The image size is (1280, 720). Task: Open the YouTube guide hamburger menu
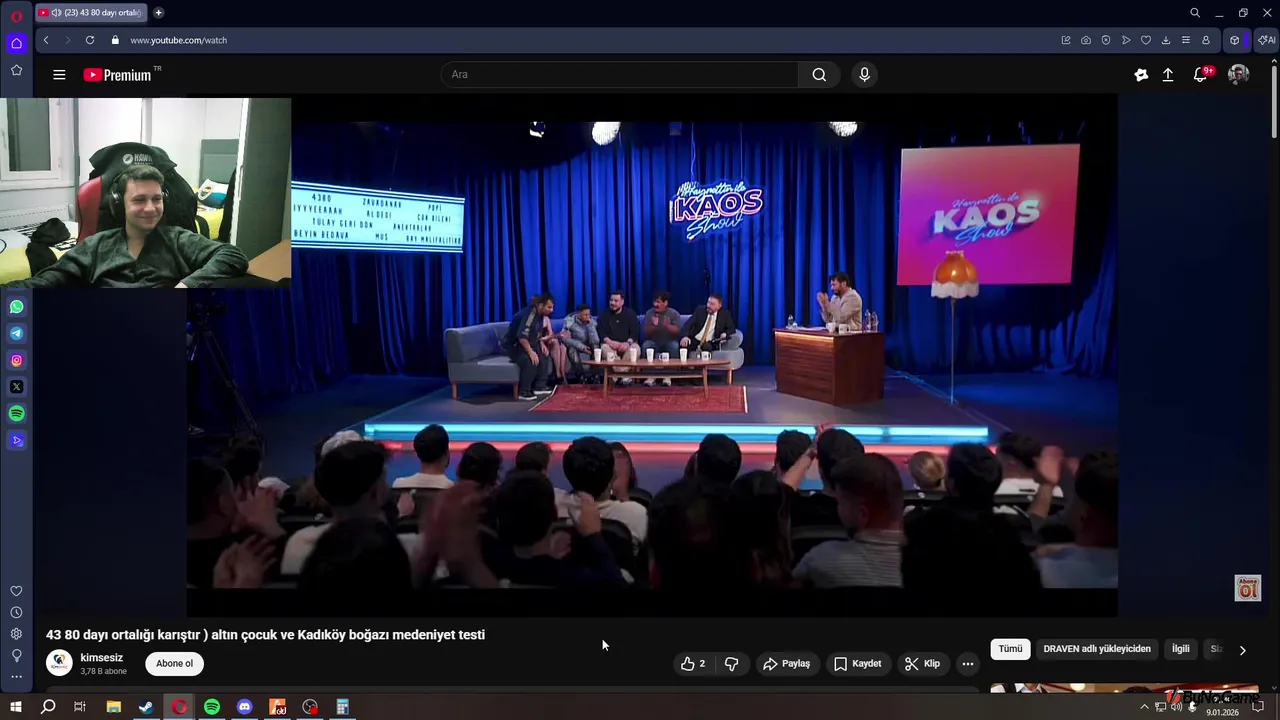coord(59,75)
